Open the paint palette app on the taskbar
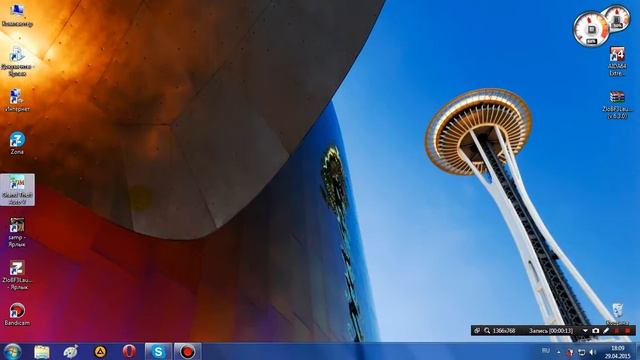The image size is (640, 360). pyautogui.click(x=71, y=351)
